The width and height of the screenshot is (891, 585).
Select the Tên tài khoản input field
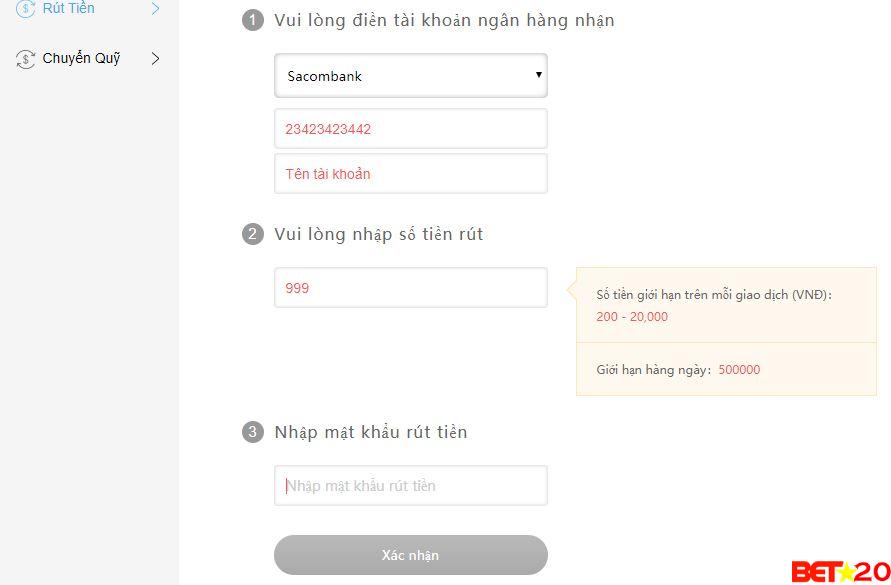[410, 173]
